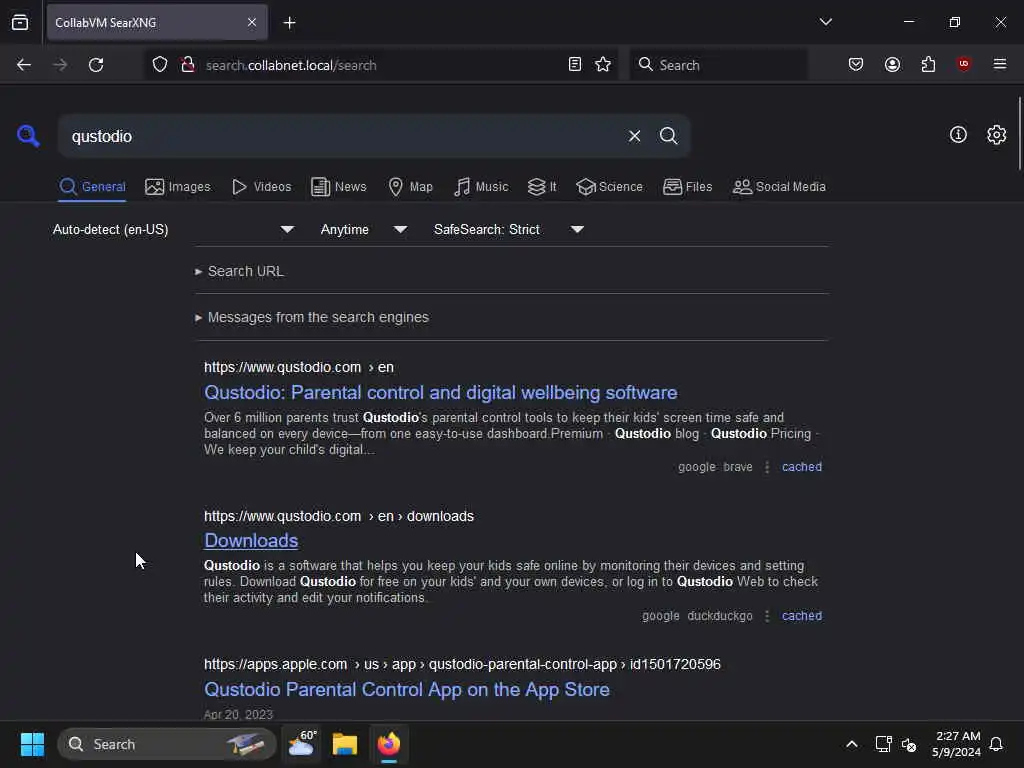Open SearXNG preferences gear
Image resolution: width=1024 pixels, height=768 pixels.
tap(997, 135)
